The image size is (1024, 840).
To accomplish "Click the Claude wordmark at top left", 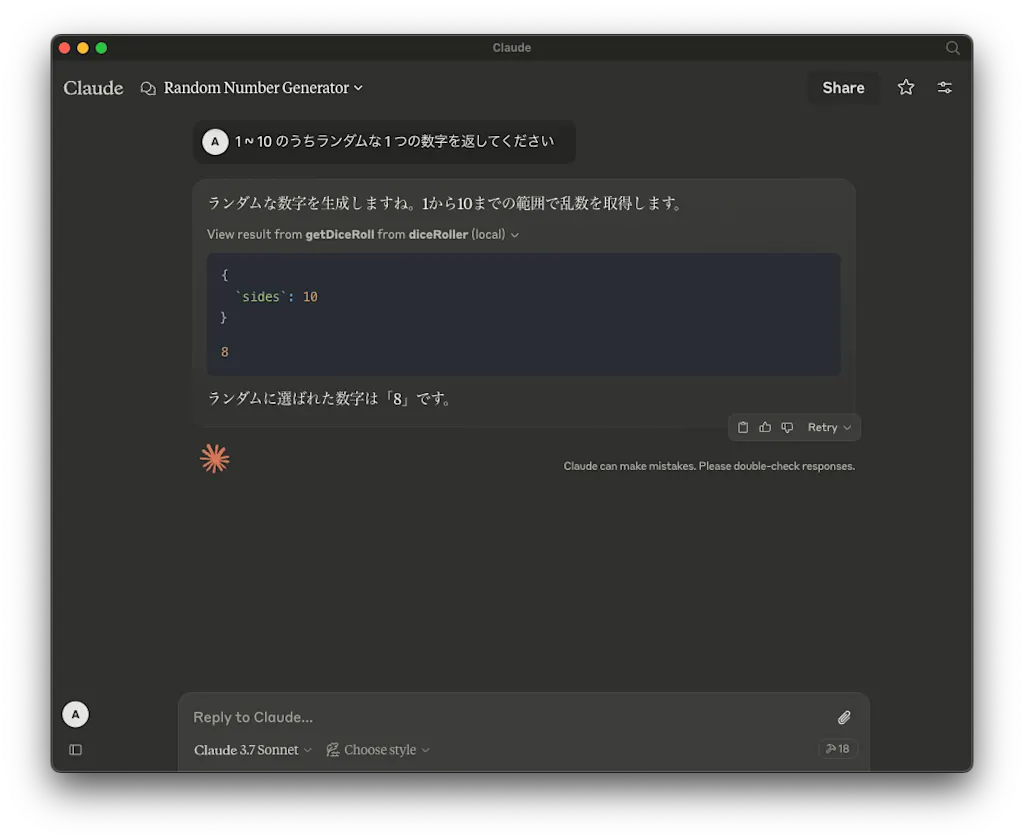I will pos(93,88).
